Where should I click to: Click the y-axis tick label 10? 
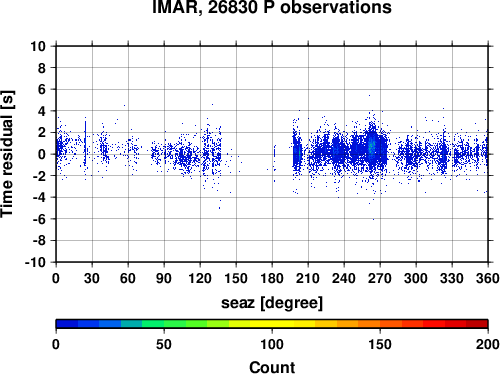pos(38,46)
